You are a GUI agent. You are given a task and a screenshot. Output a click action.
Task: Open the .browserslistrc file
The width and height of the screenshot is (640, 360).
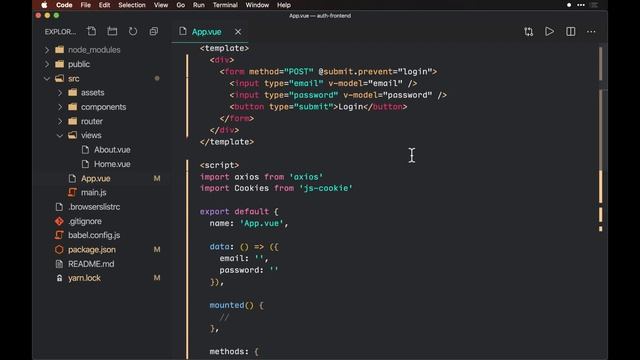point(94,207)
